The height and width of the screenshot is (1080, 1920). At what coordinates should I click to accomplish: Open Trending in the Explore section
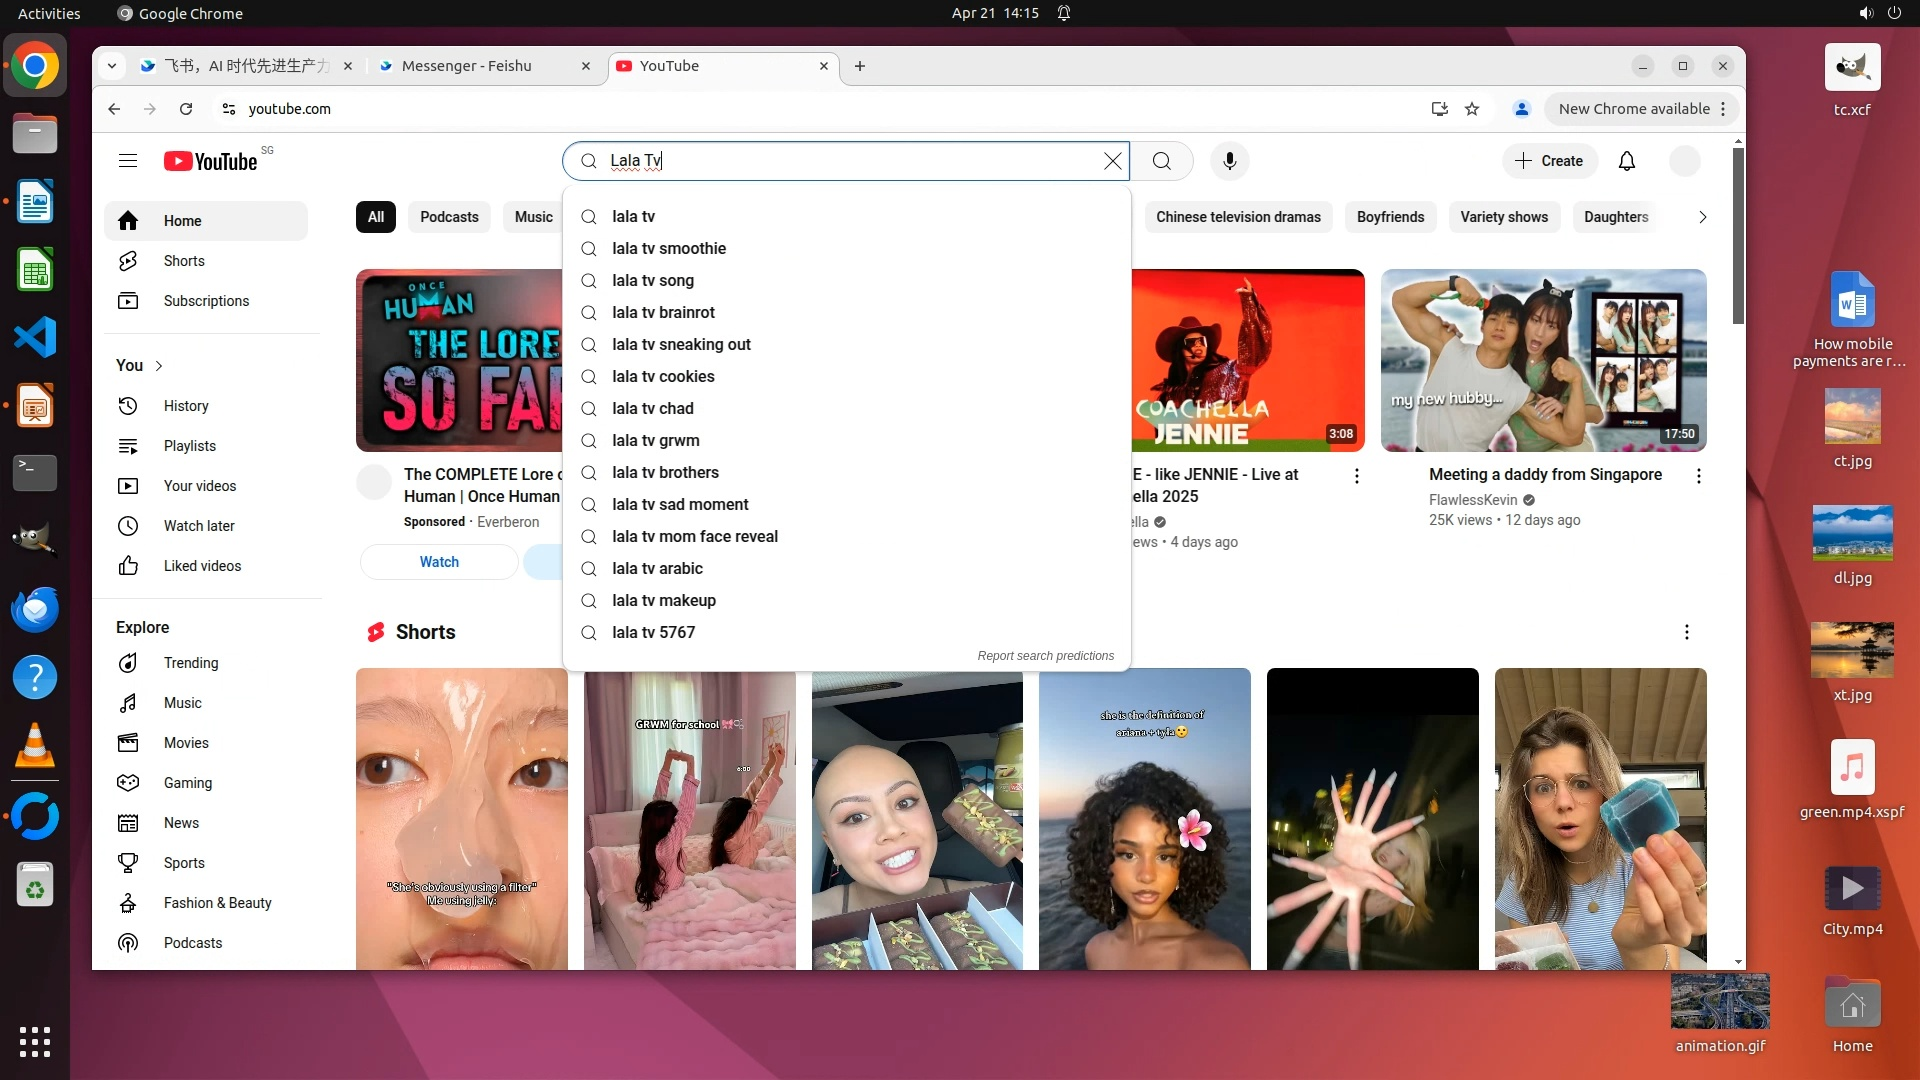[190, 663]
